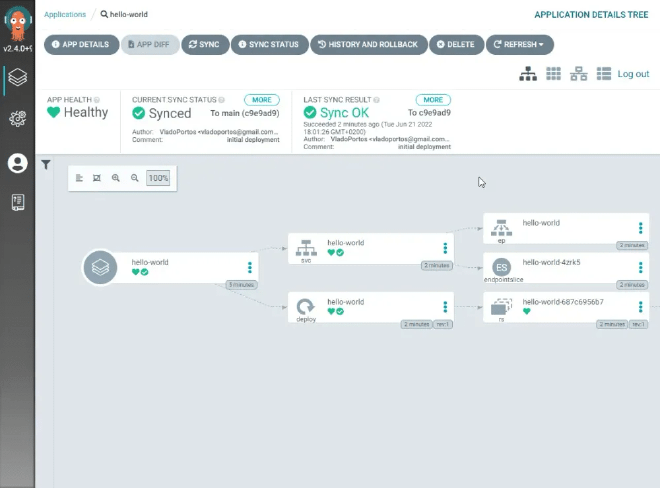
Task: Open History and Rollback
Action: click(369, 45)
